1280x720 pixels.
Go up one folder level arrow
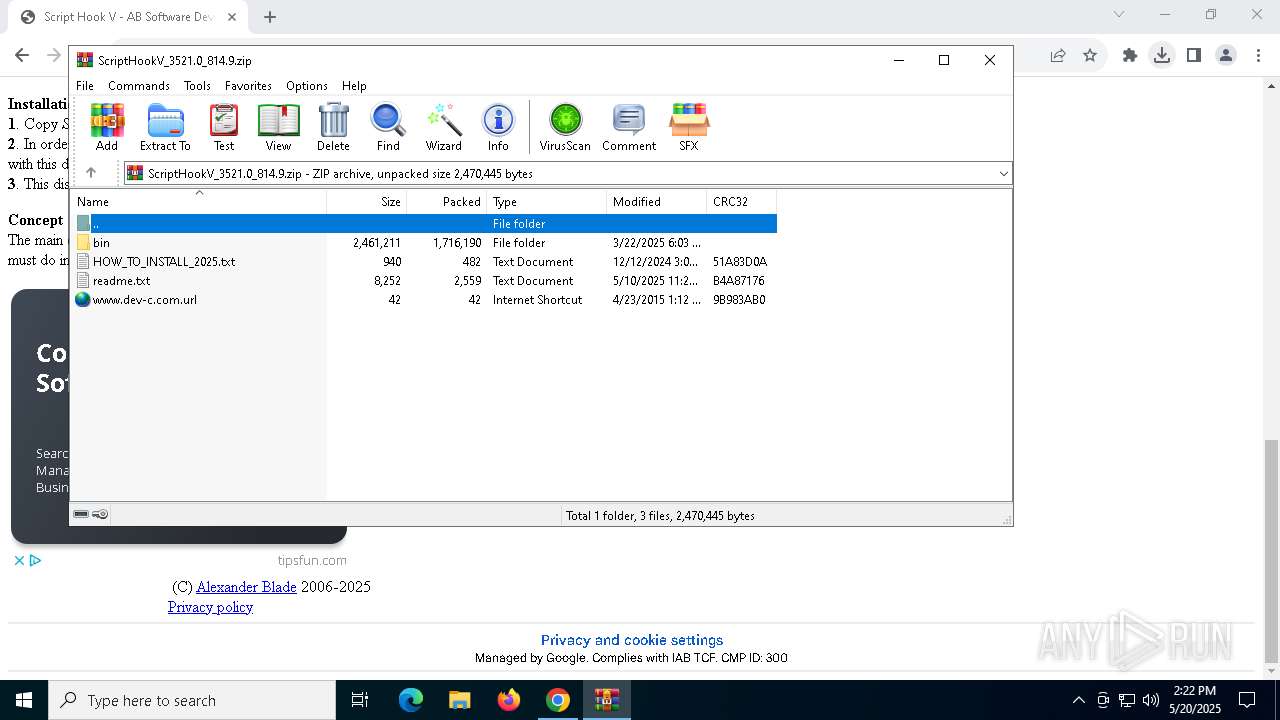91,173
